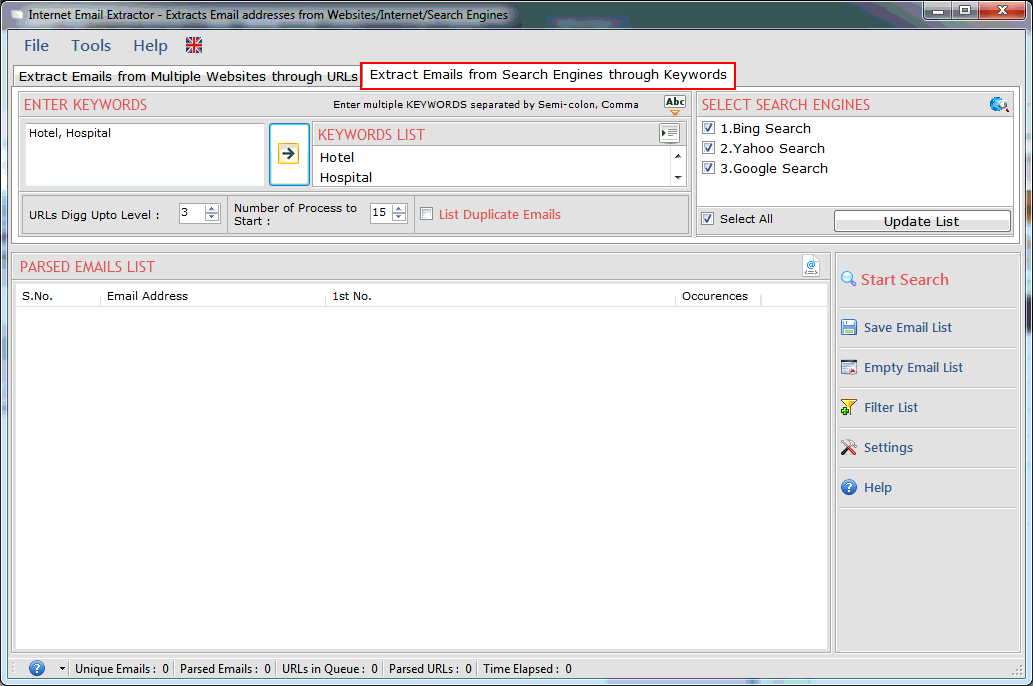This screenshot has width=1033, height=686.
Task: Increase Number of Process to Start
Action: coord(399,209)
